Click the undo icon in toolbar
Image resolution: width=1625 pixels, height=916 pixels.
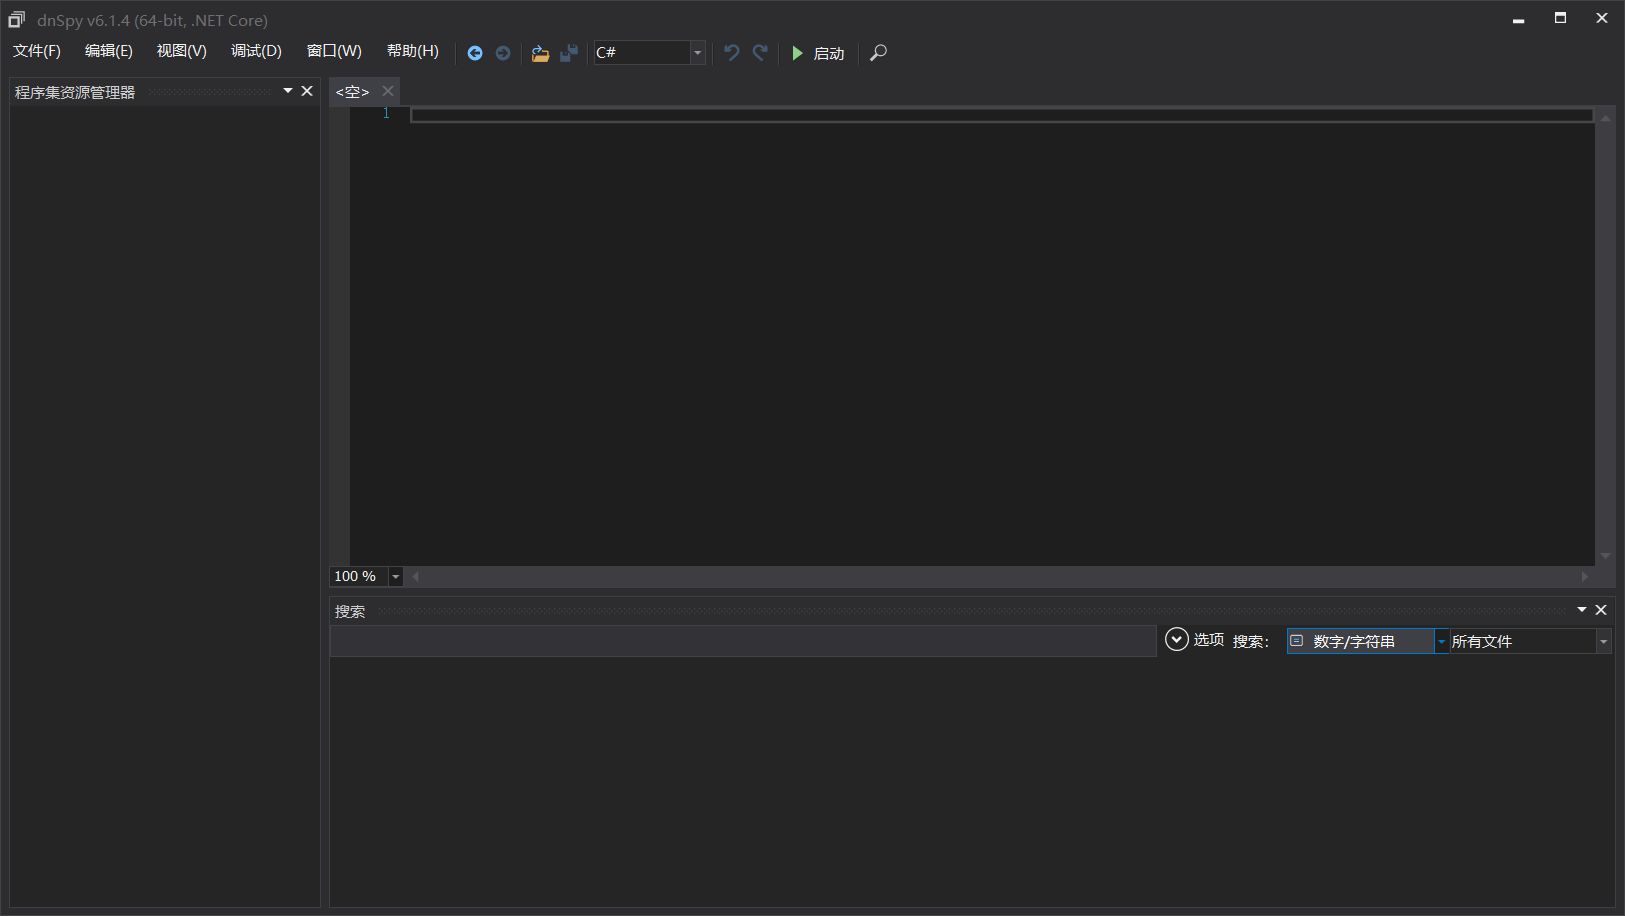click(731, 53)
